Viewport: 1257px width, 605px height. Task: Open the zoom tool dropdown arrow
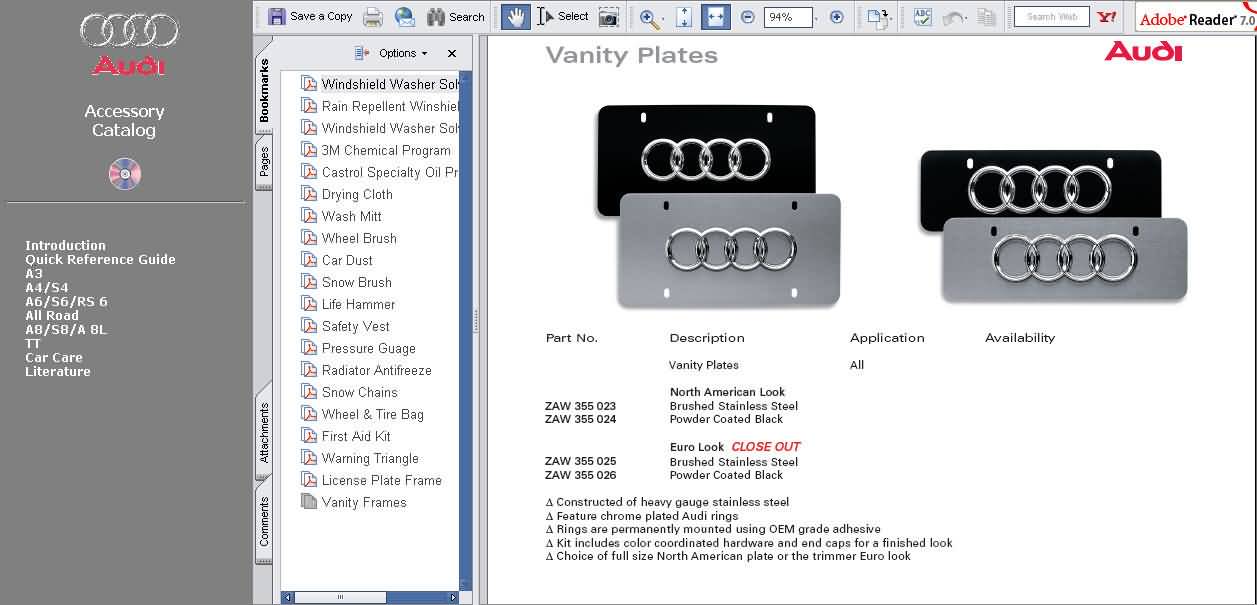(663, 18)
